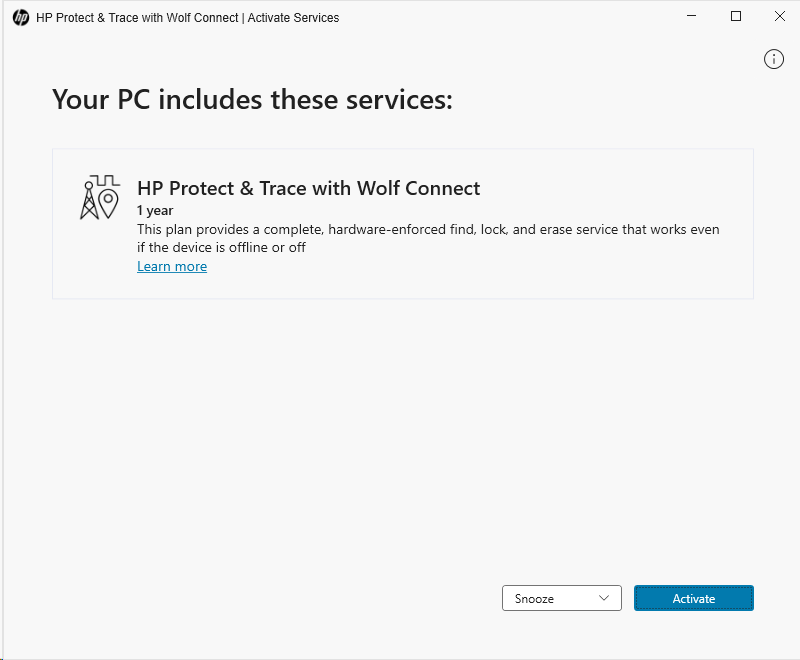Open the Learn more link
Image resolution: width=800 pixels, height=660 pixels.
pyautogui.click(x=172, y=267)
